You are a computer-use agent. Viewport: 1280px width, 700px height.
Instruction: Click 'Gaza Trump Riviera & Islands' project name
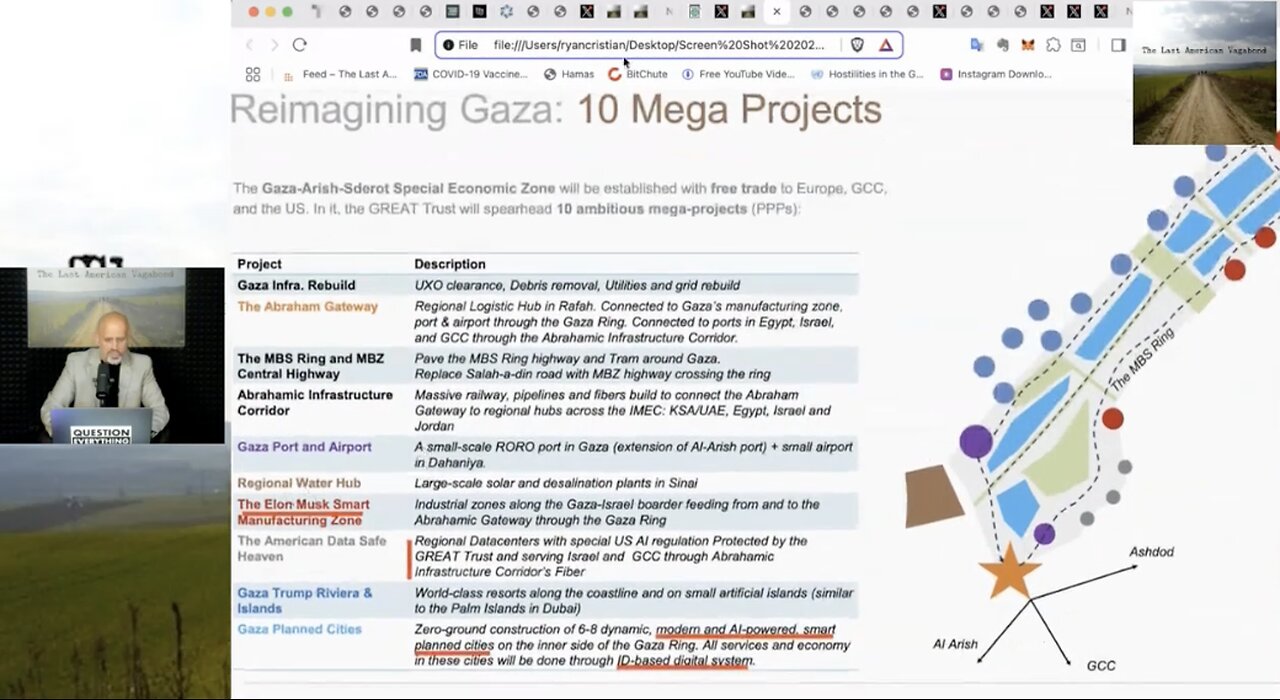tap(304, 600)
